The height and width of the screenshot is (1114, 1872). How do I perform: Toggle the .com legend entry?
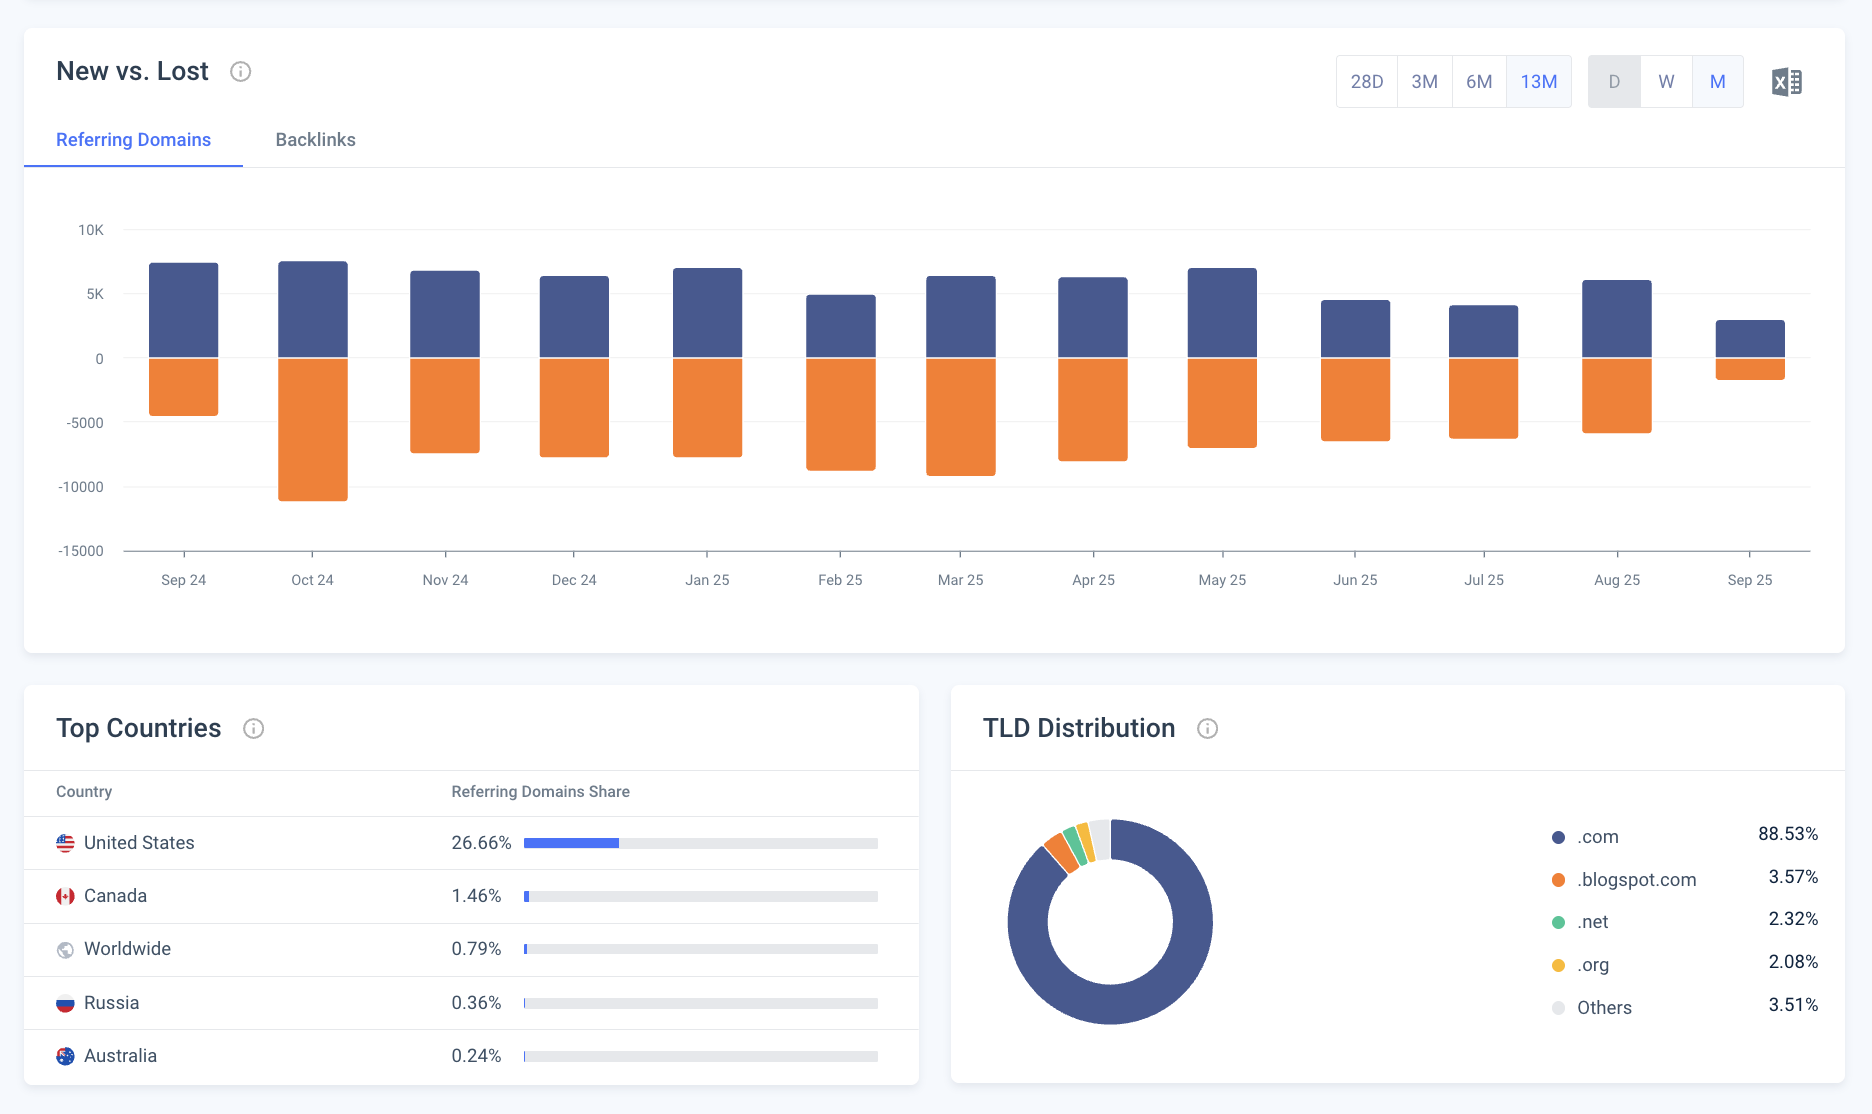tap(1597, 837)
